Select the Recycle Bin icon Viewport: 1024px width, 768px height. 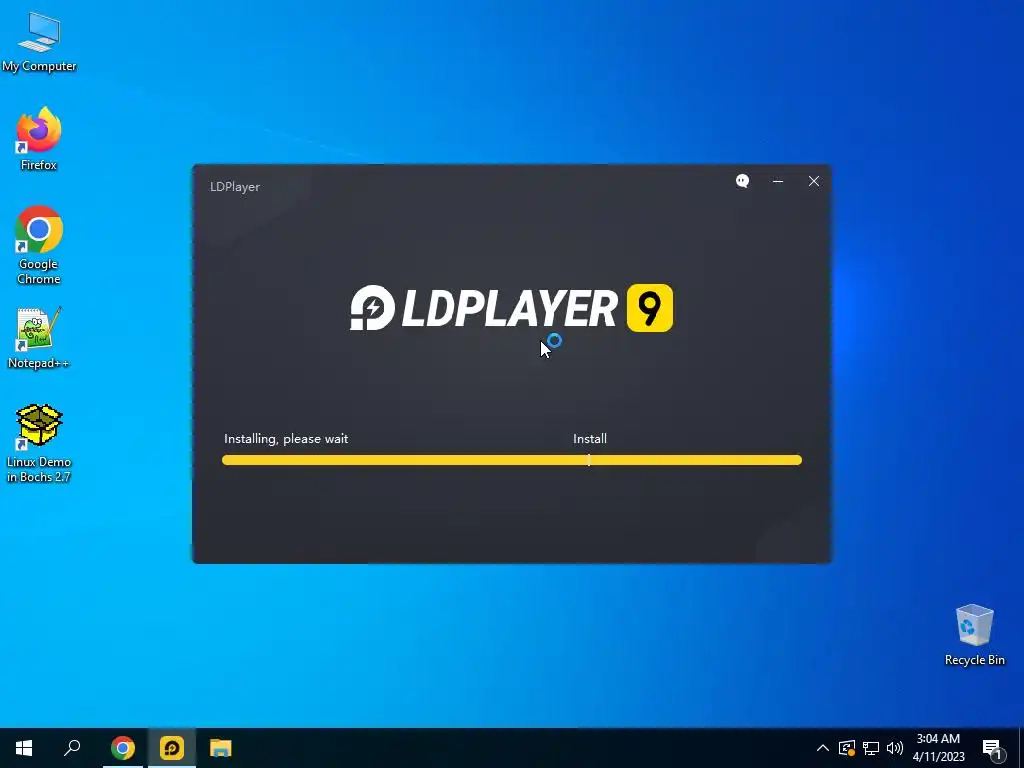pyautogui.click(x=974, y=635)
